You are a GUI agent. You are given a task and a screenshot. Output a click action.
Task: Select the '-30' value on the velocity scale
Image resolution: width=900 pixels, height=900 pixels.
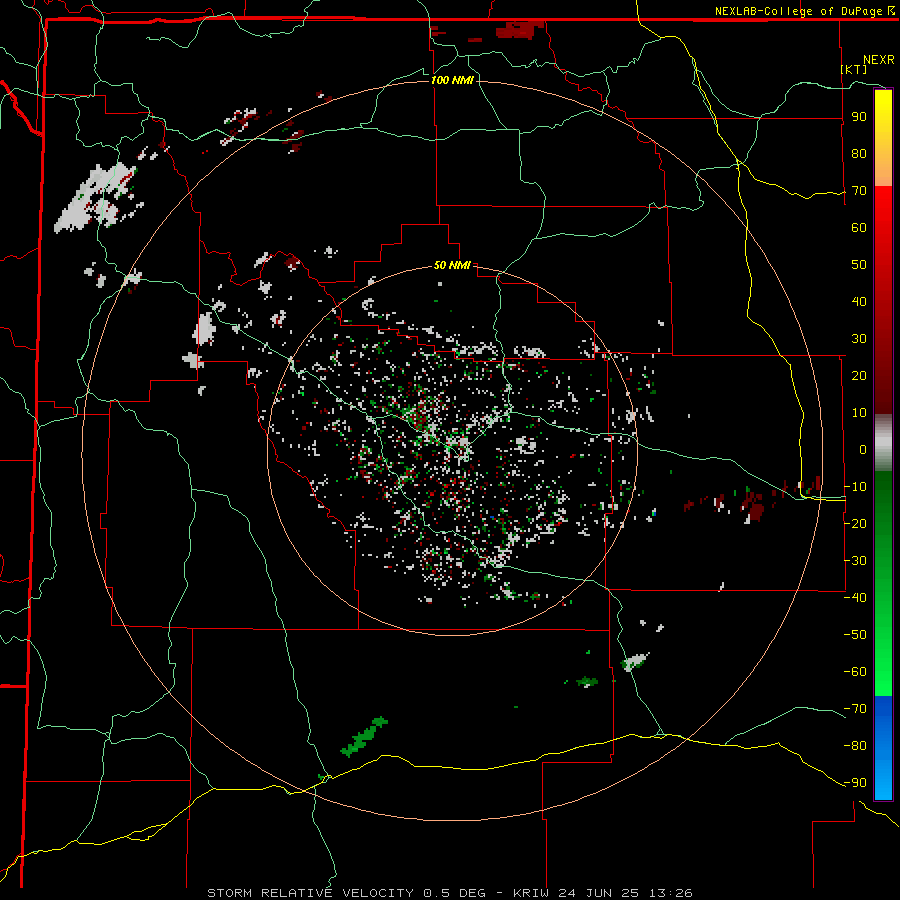coord(855,561)
